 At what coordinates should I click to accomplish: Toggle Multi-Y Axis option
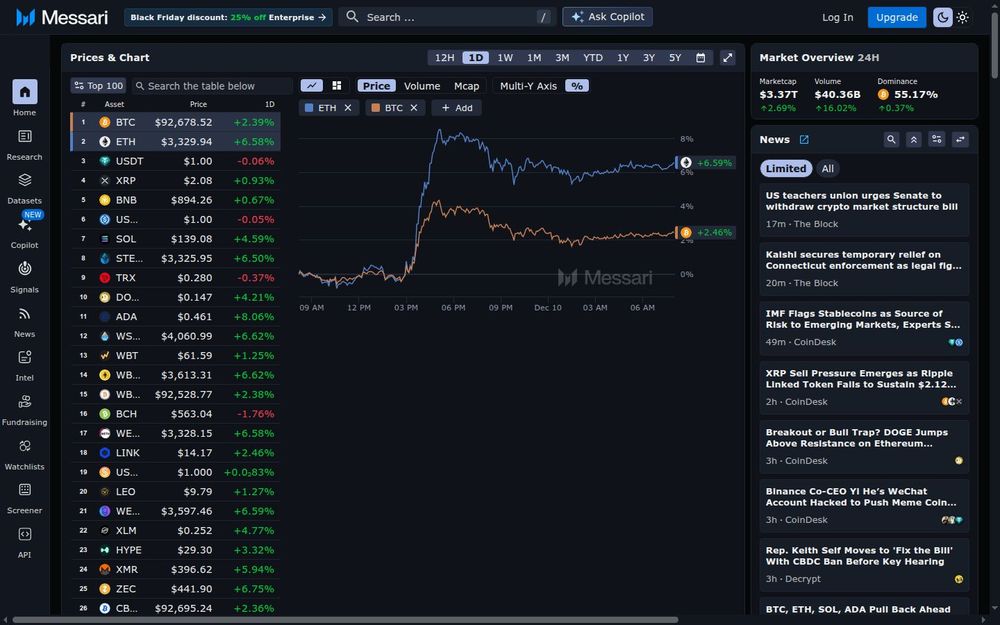click(x=528, y=85)
